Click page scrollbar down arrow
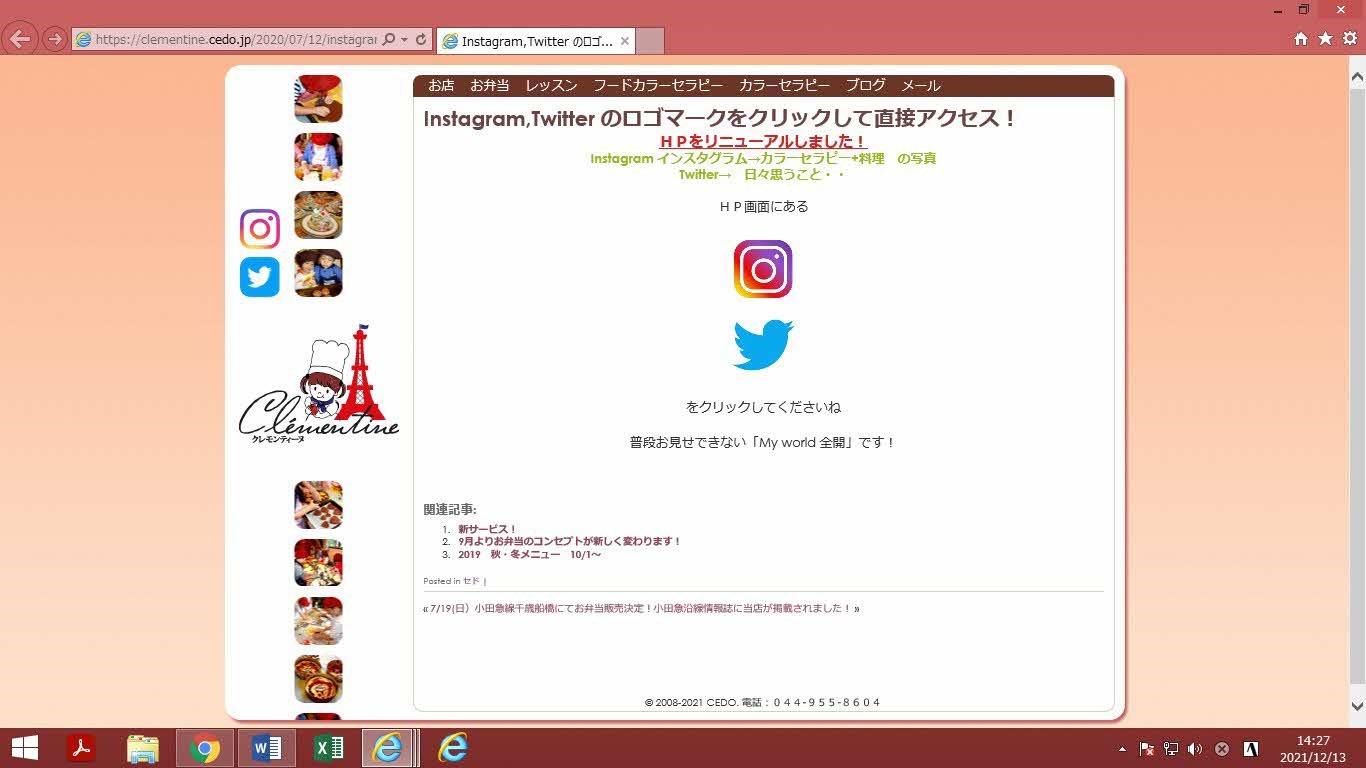This screenshot has width=1366, height=768. (x=1357, y=706)
